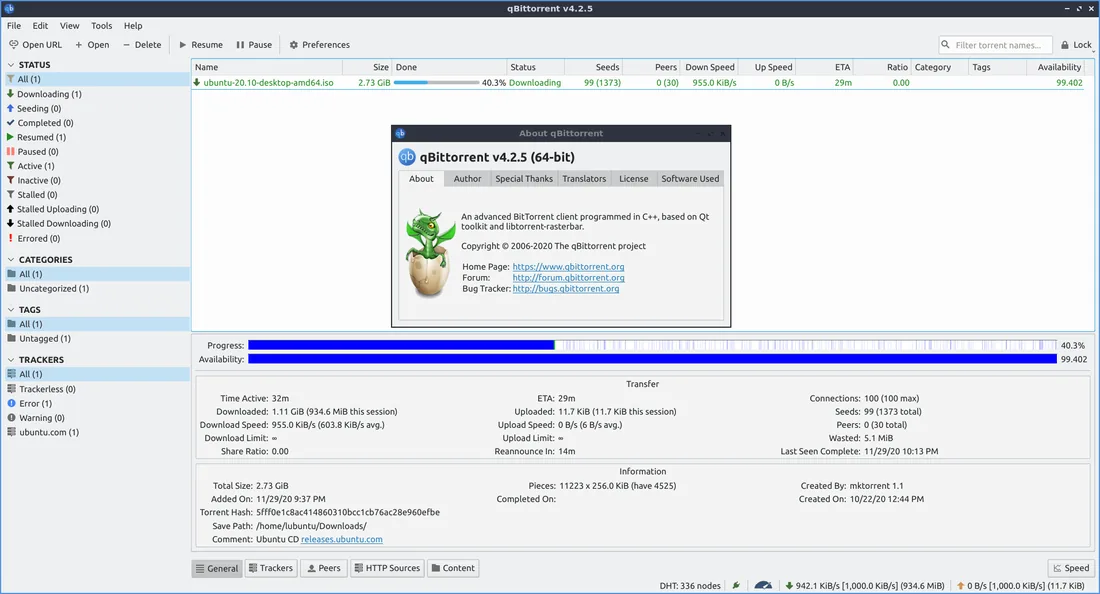The image size is (1100, 594).
Task: Sort torrents by Size column header
Action: 367,67
